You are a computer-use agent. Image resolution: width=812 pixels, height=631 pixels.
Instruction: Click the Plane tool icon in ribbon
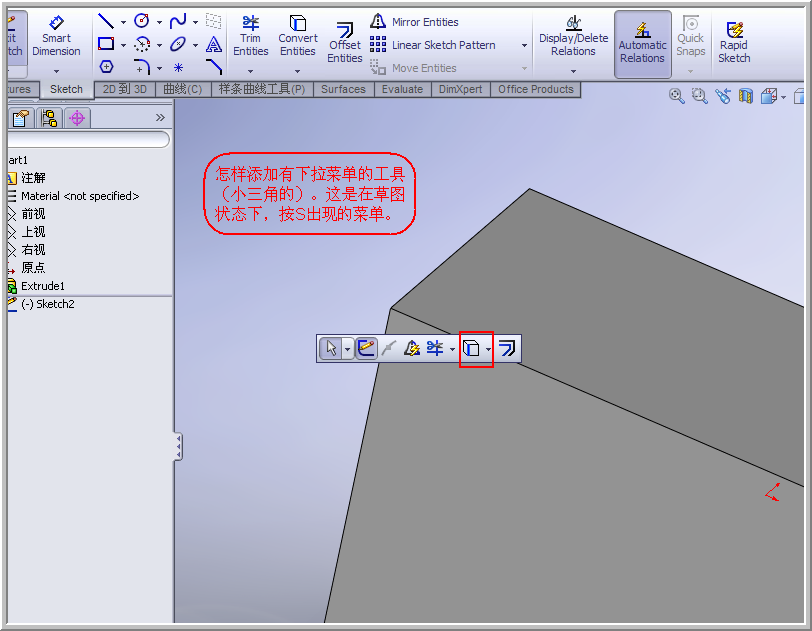[214, 21]
